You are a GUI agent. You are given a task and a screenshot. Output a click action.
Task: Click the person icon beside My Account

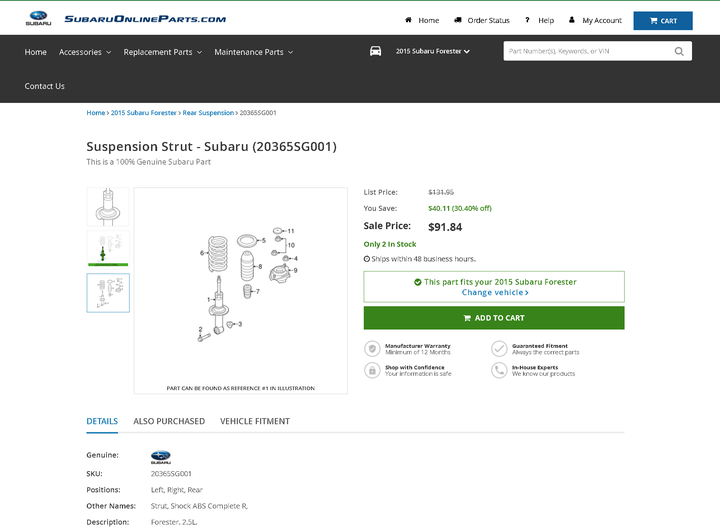(x=571, y=20)
